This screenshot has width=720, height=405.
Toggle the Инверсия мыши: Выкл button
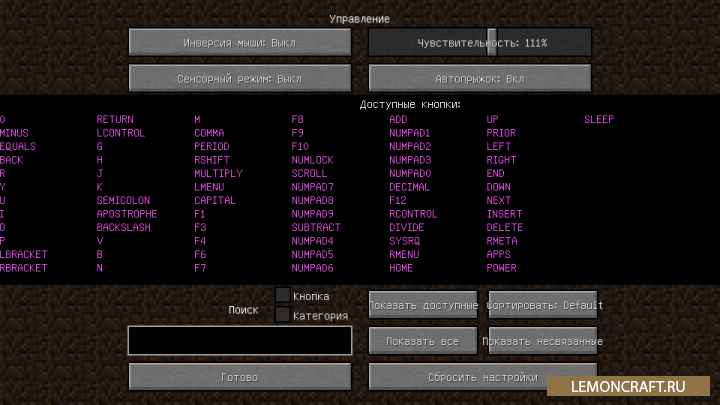tap(240, 43)
